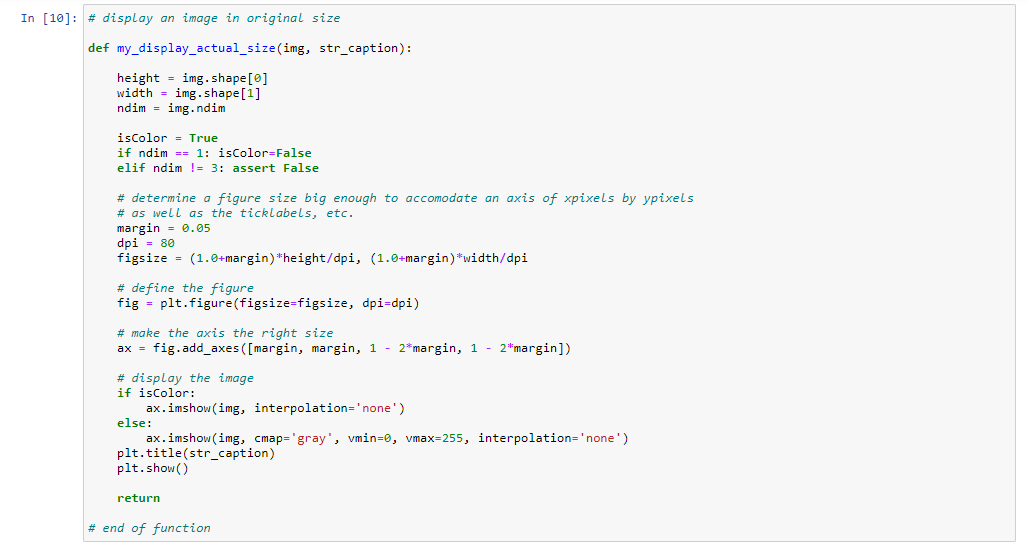Click the plt.show() line

(x=153, y=469)
